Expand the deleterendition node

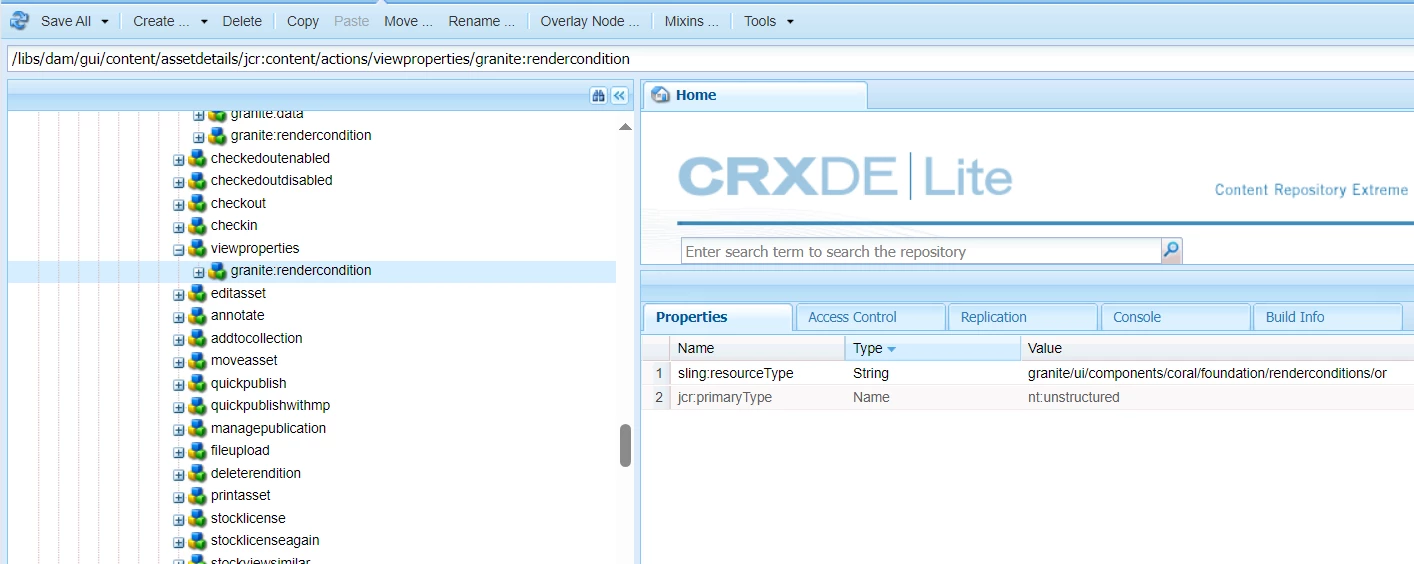(x=178, y=474)
